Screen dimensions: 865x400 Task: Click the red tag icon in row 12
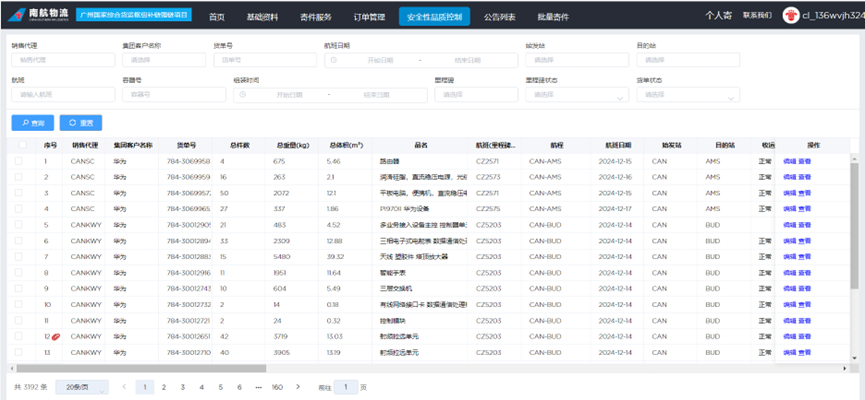(x=57, y=337)
